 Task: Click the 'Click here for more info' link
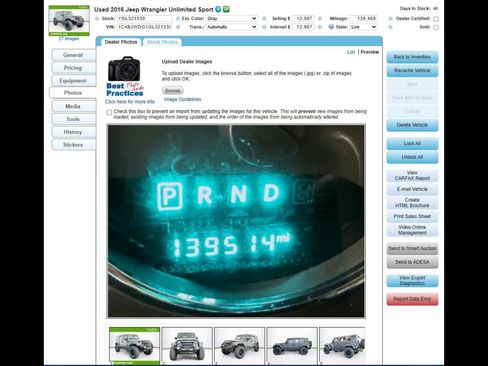pyautogui.click(x=130, y=102)
